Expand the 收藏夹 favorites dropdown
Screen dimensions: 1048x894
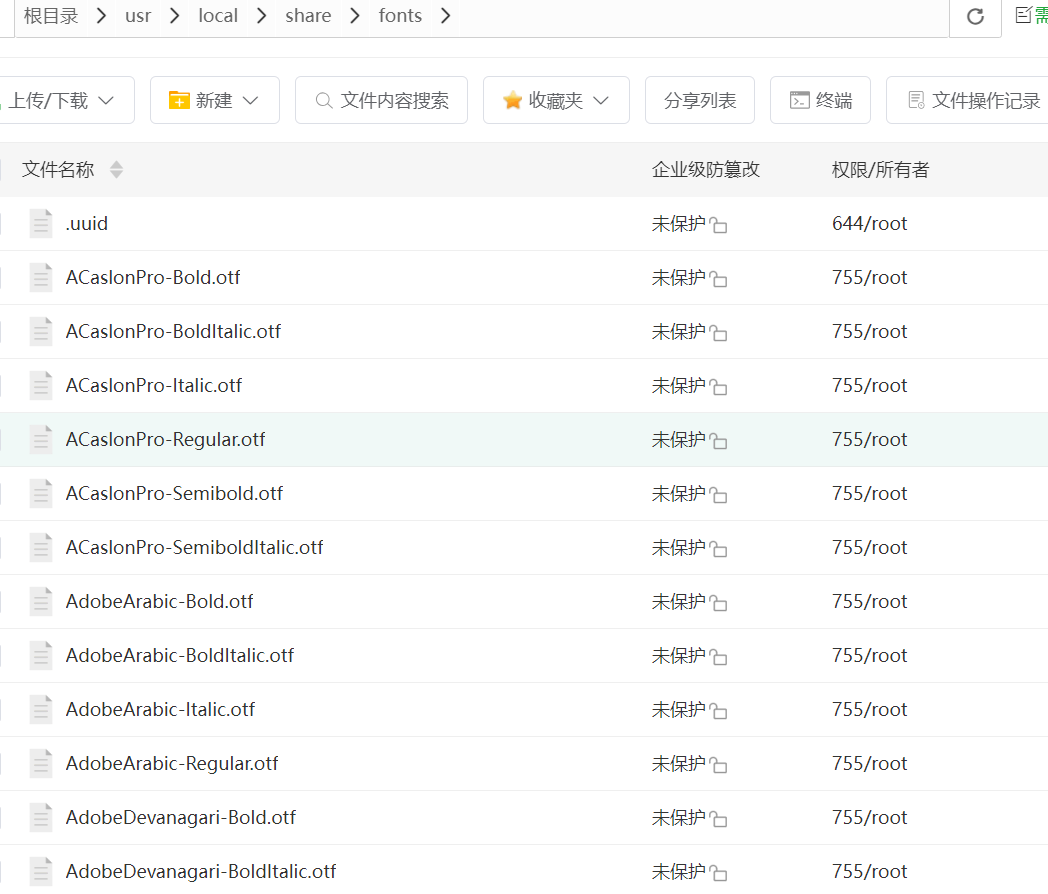(556, 100)
